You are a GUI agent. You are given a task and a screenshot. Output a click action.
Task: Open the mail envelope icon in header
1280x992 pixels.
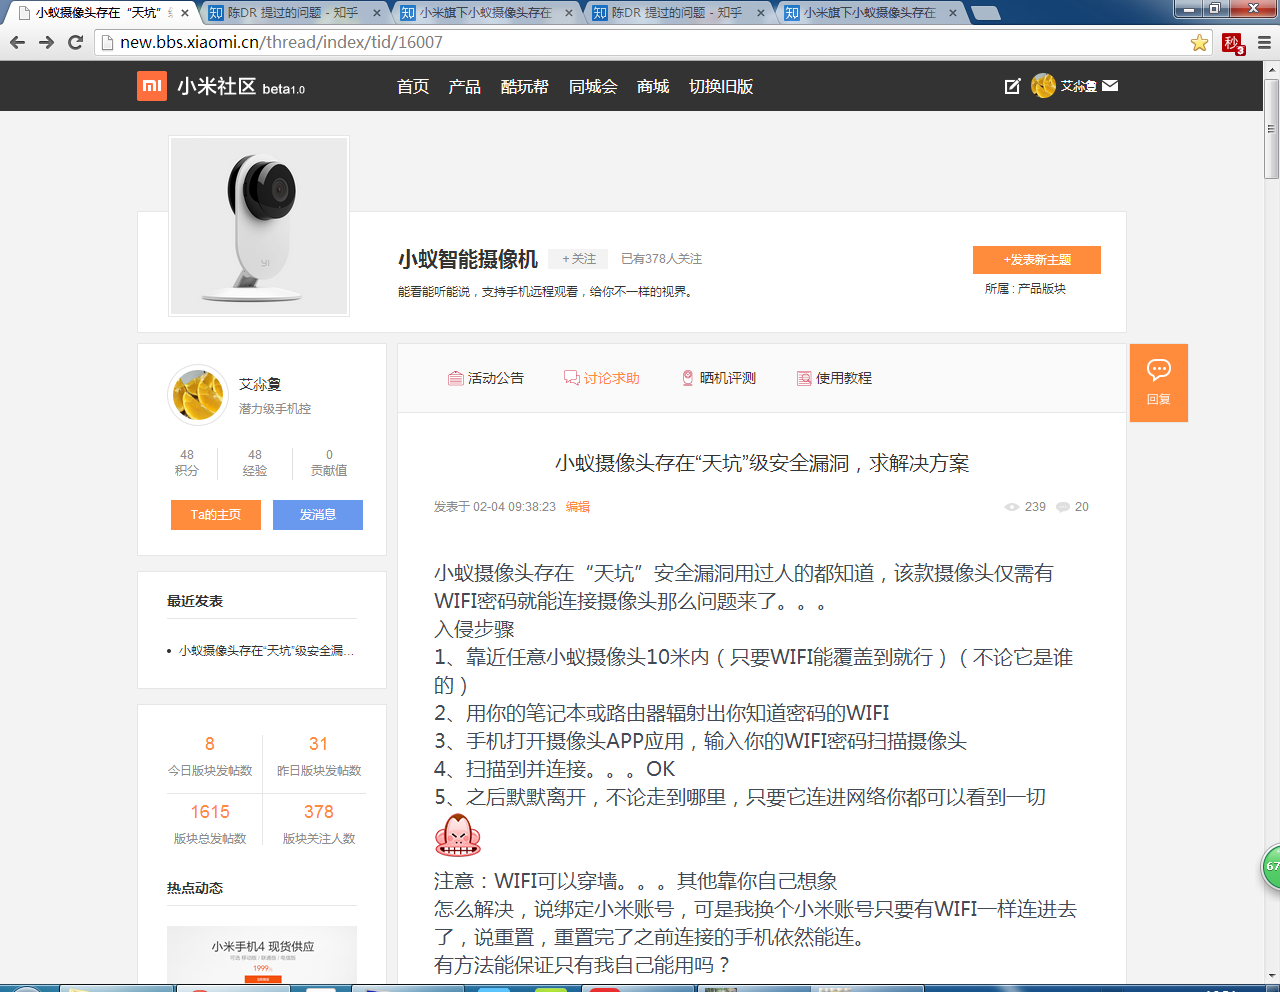tap(1110, 86)
